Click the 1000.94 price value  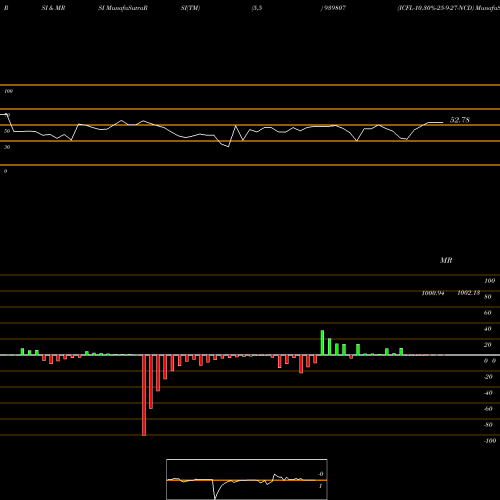coord(433,293)
